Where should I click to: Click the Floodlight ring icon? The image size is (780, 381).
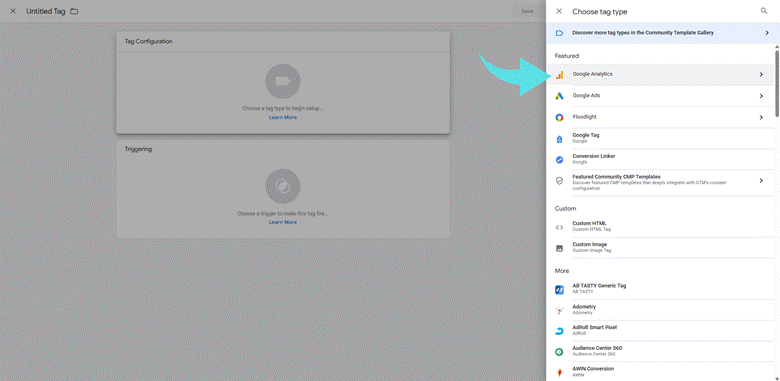[x=559, y=117]
